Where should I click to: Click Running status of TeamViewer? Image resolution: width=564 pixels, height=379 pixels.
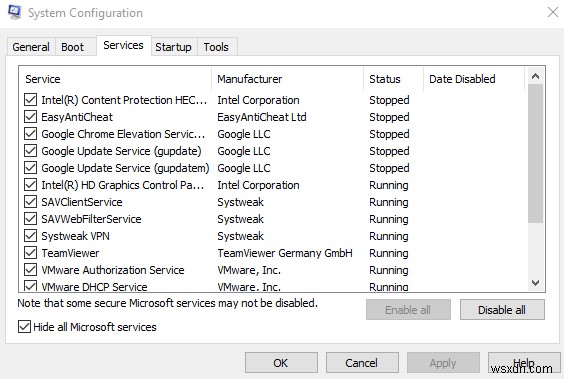(389, 253)
